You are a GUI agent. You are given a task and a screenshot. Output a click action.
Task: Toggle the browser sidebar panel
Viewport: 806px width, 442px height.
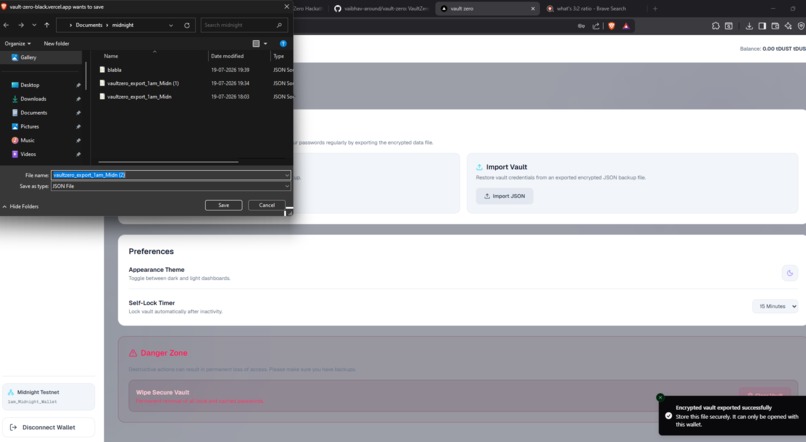tap(762, 26)
